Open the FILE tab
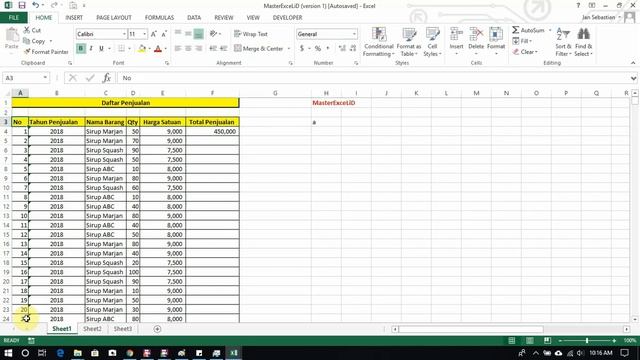The height and width of the screenshot is (360, 640). click(x=13, y=18)
